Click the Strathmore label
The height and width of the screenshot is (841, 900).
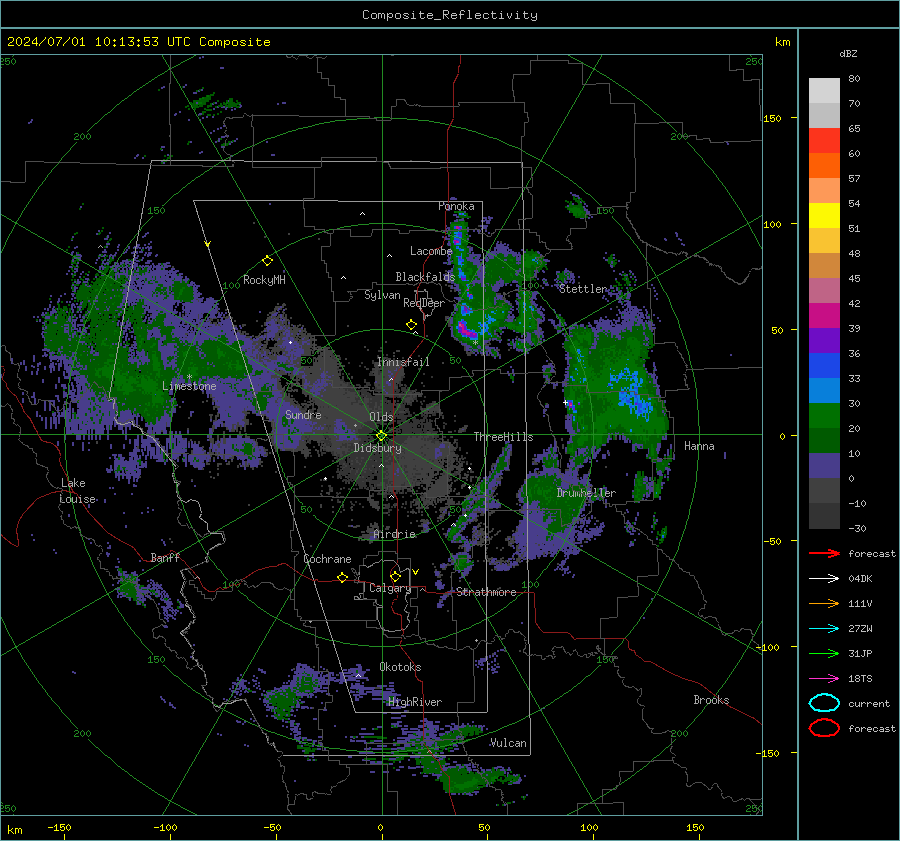point(486,592)
